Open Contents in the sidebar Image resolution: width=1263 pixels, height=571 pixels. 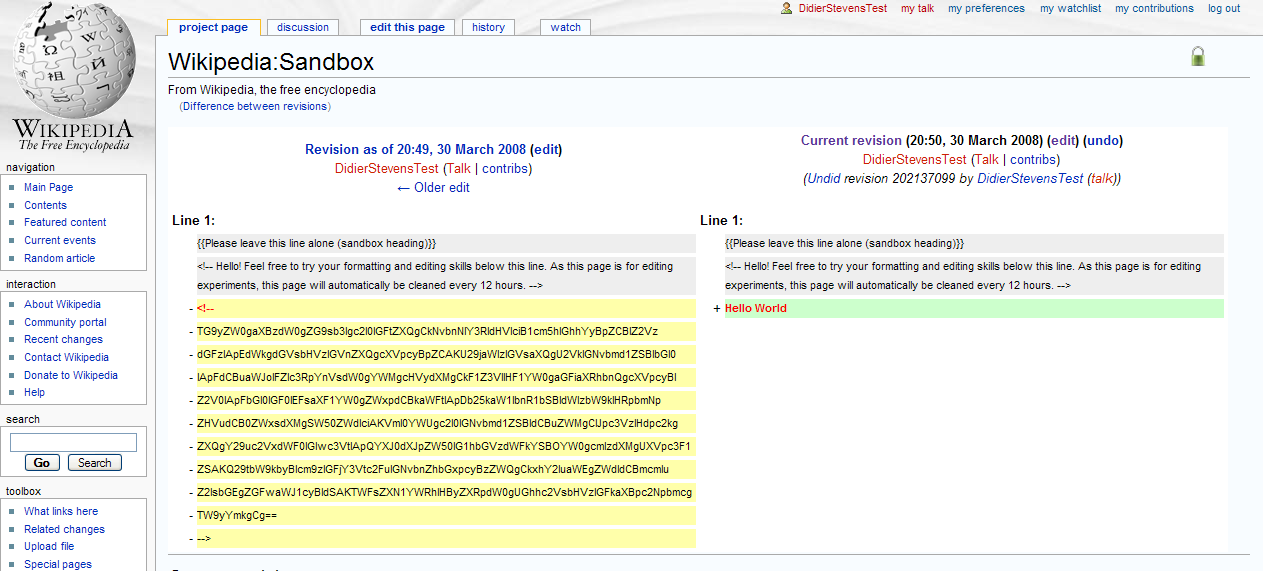(x=46, y=205)
